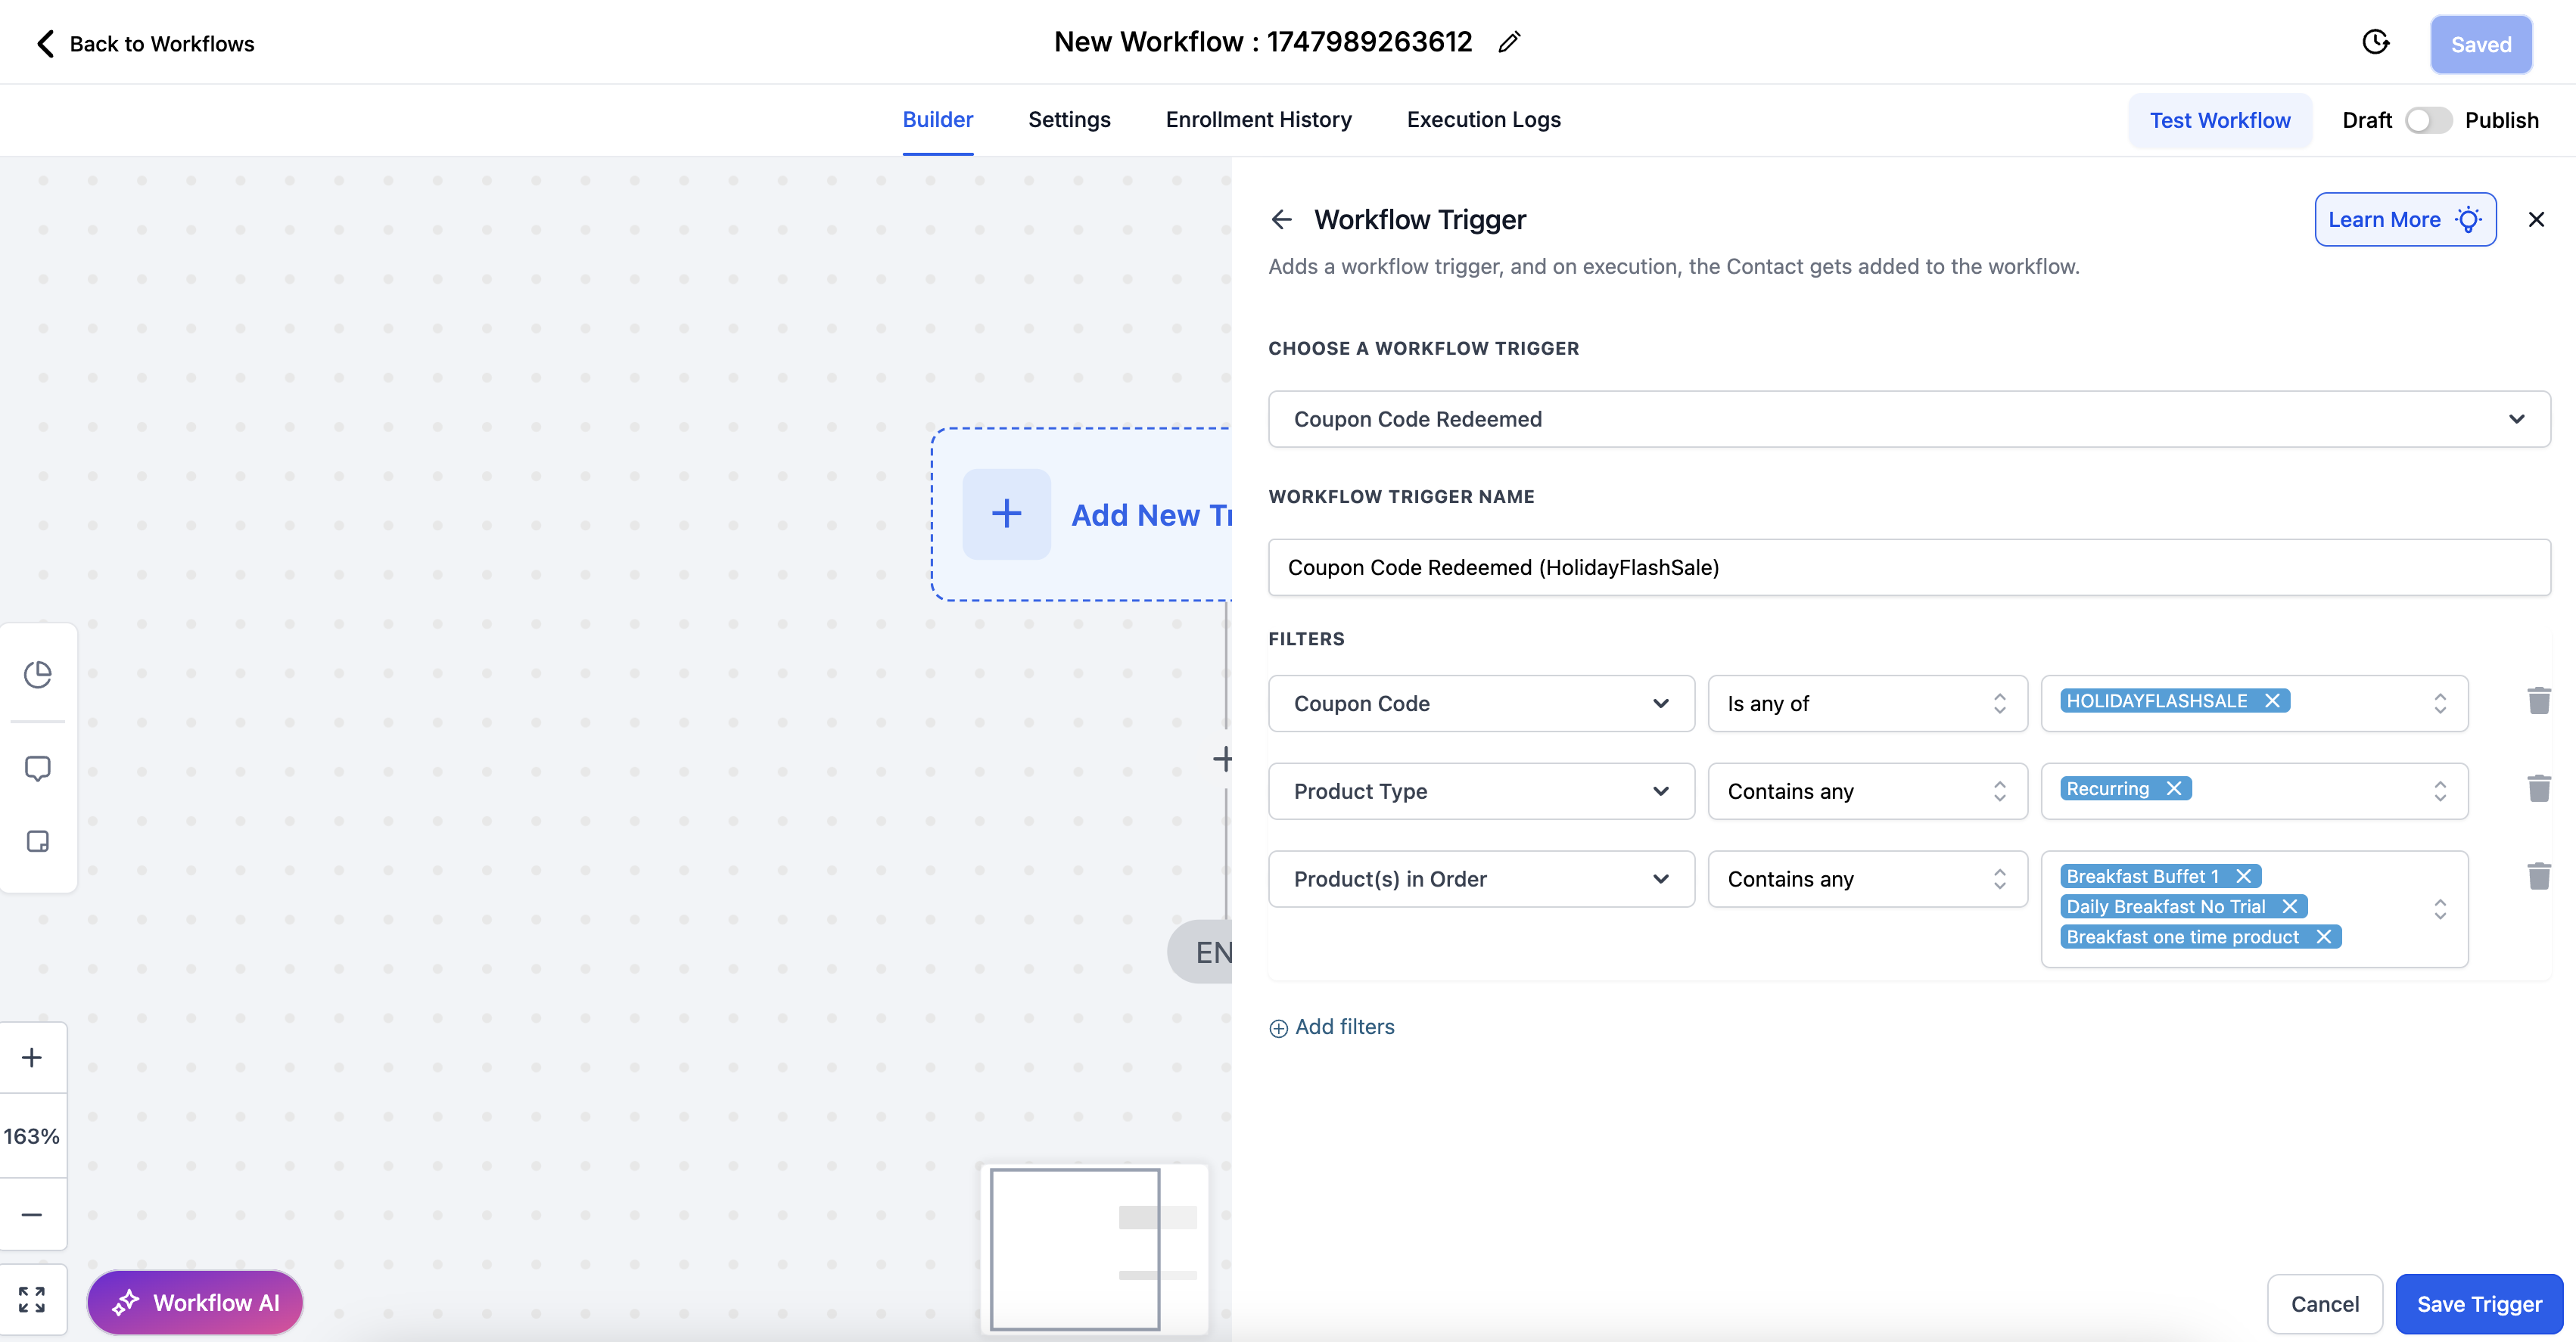This screenshot has width=2576, height=1342.
Task: Open version history clock icon
Action: (x=2376, y=42)
